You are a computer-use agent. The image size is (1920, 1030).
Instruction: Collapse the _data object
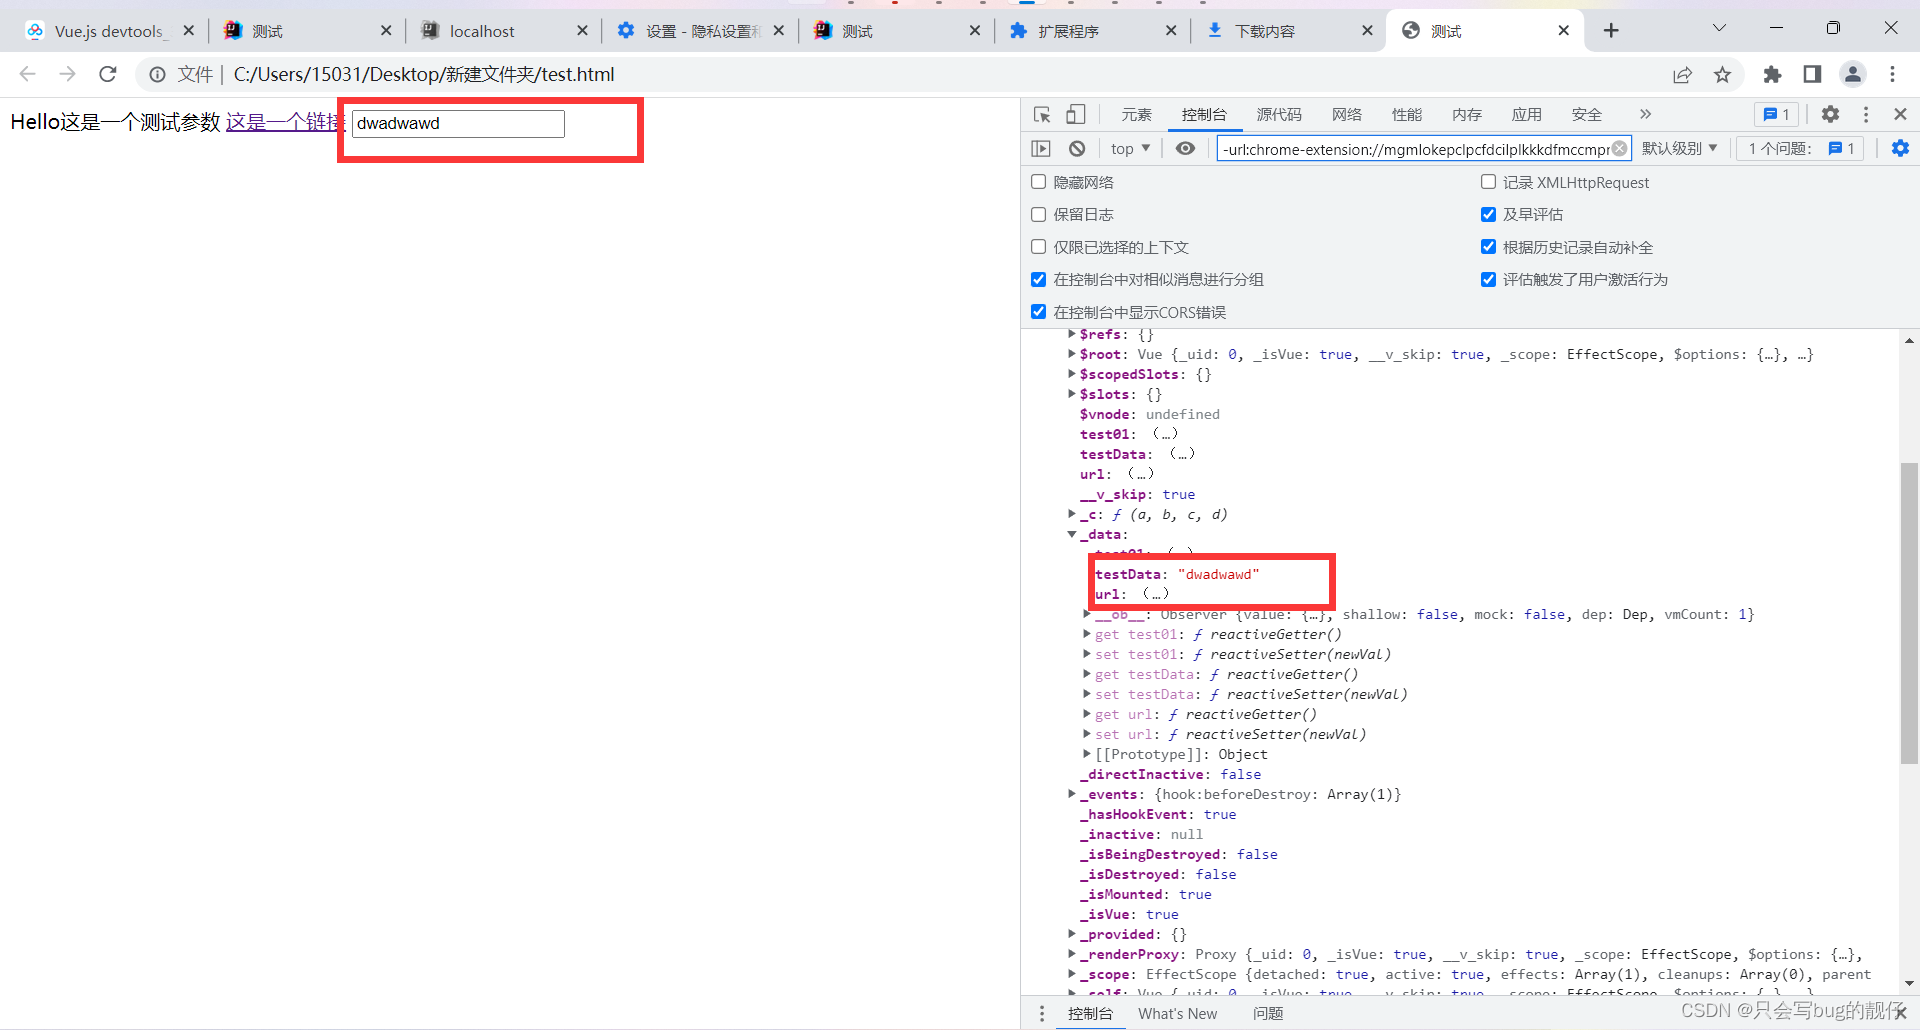(1072, 534)
